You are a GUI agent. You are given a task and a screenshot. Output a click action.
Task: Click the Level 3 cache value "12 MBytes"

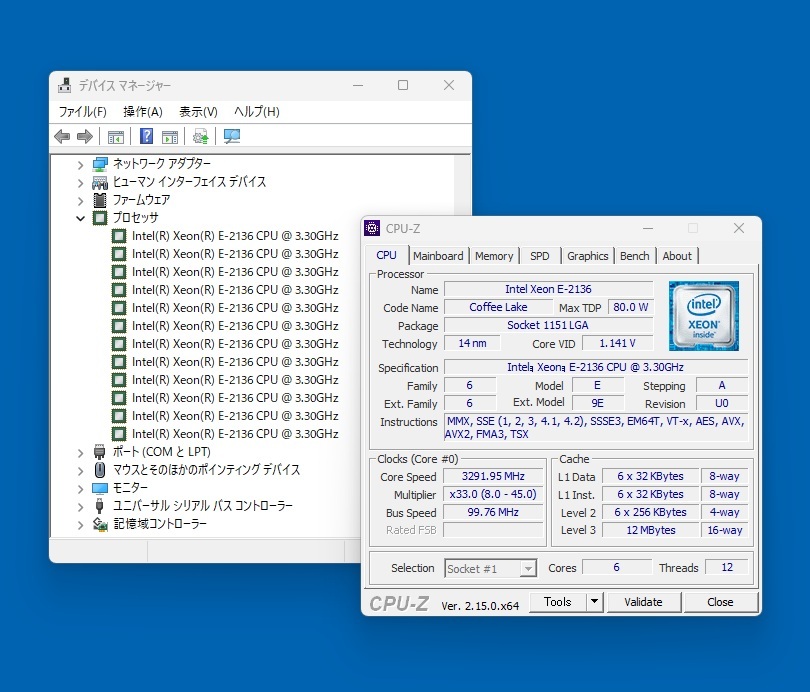click(651, 530)
